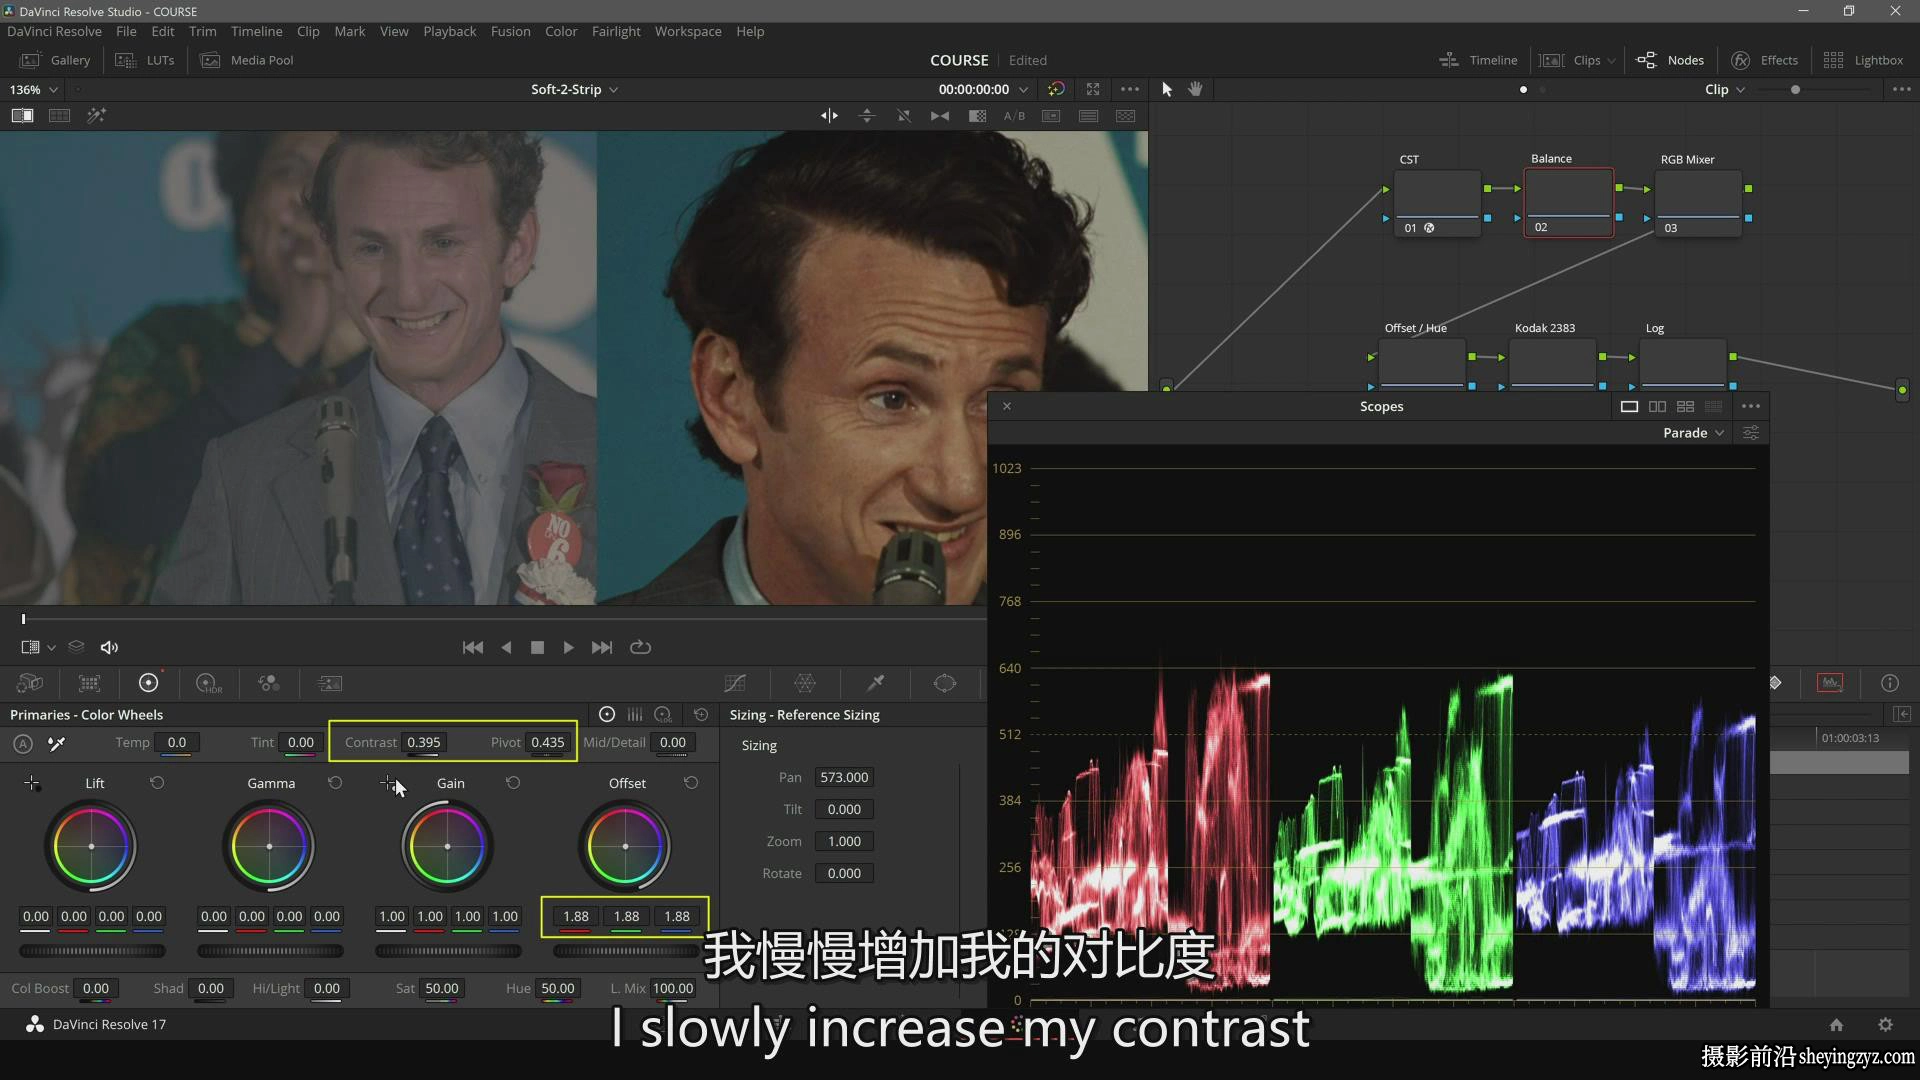Switch to primaries log wheels mode
1920x1080 pixels.
(x=663, y=714)
